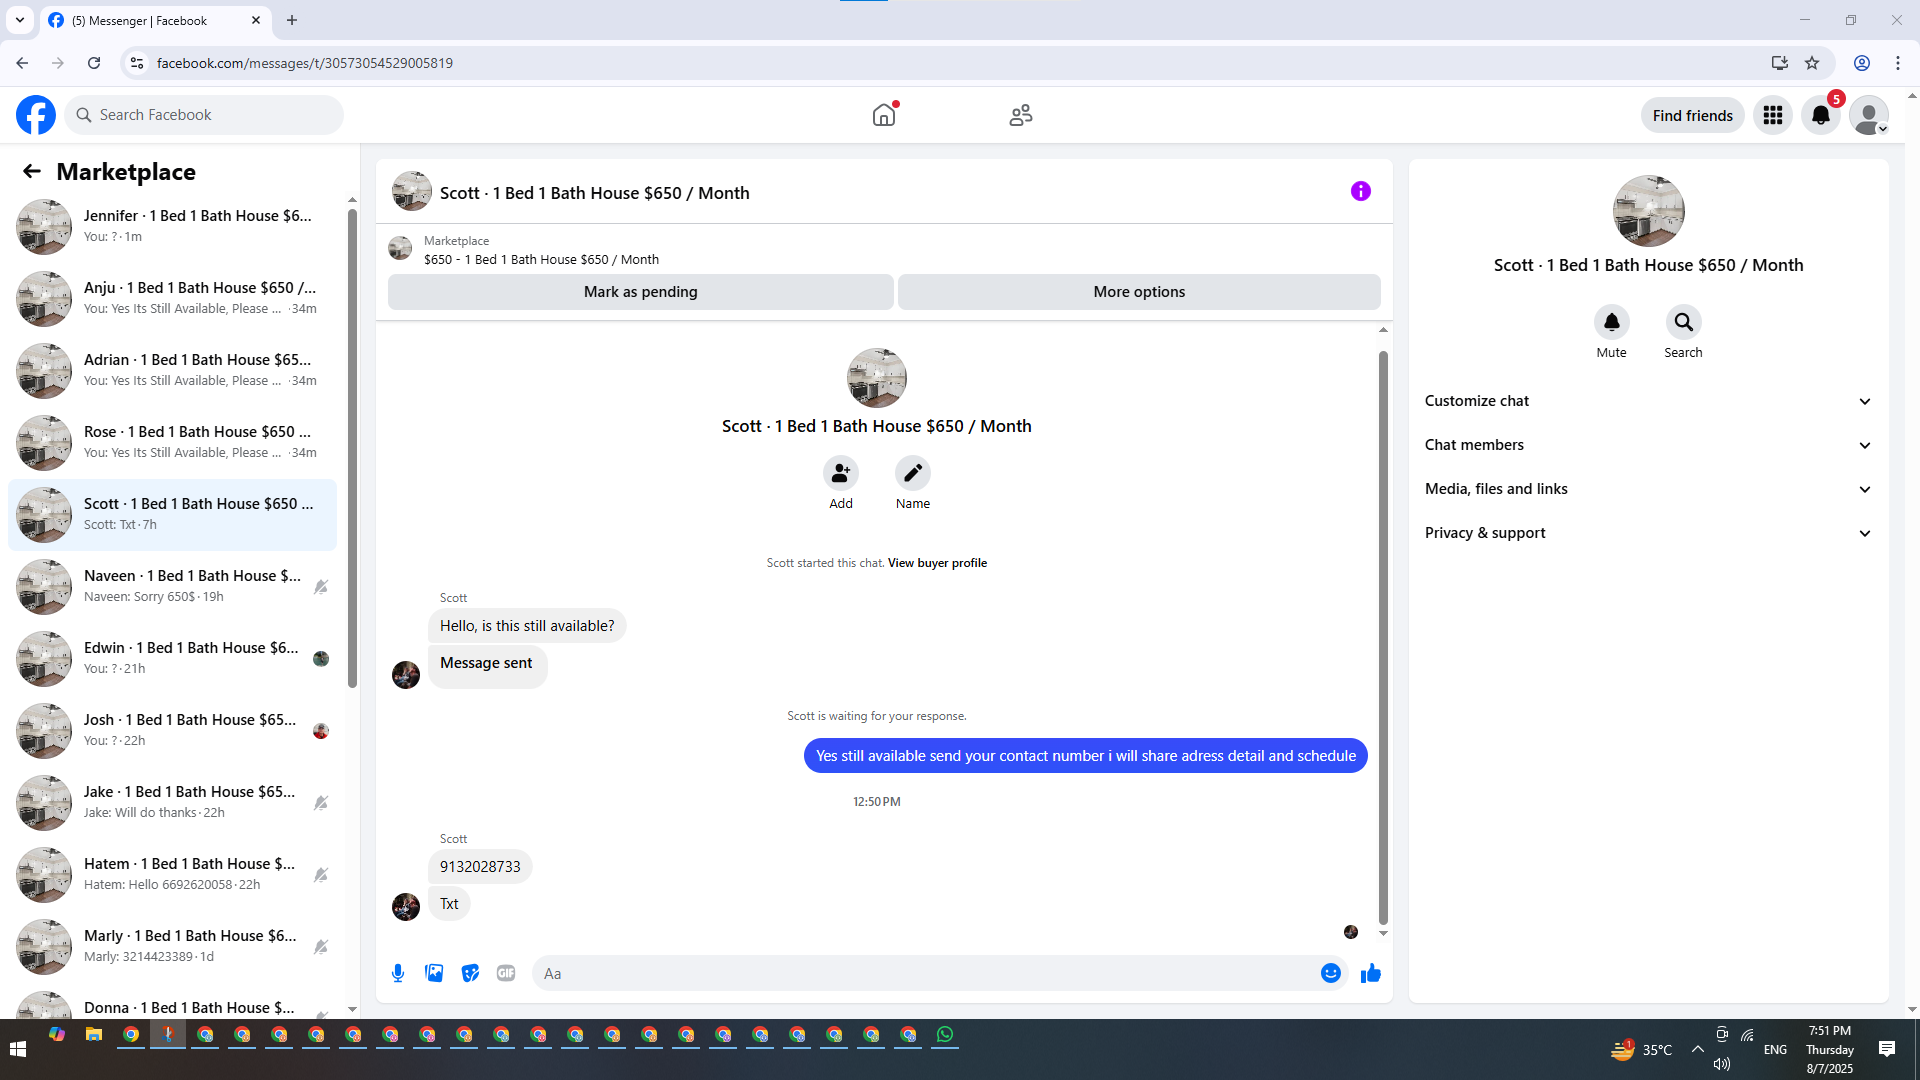
Task: Open the notifications bell with badge
Action: 1821,115
